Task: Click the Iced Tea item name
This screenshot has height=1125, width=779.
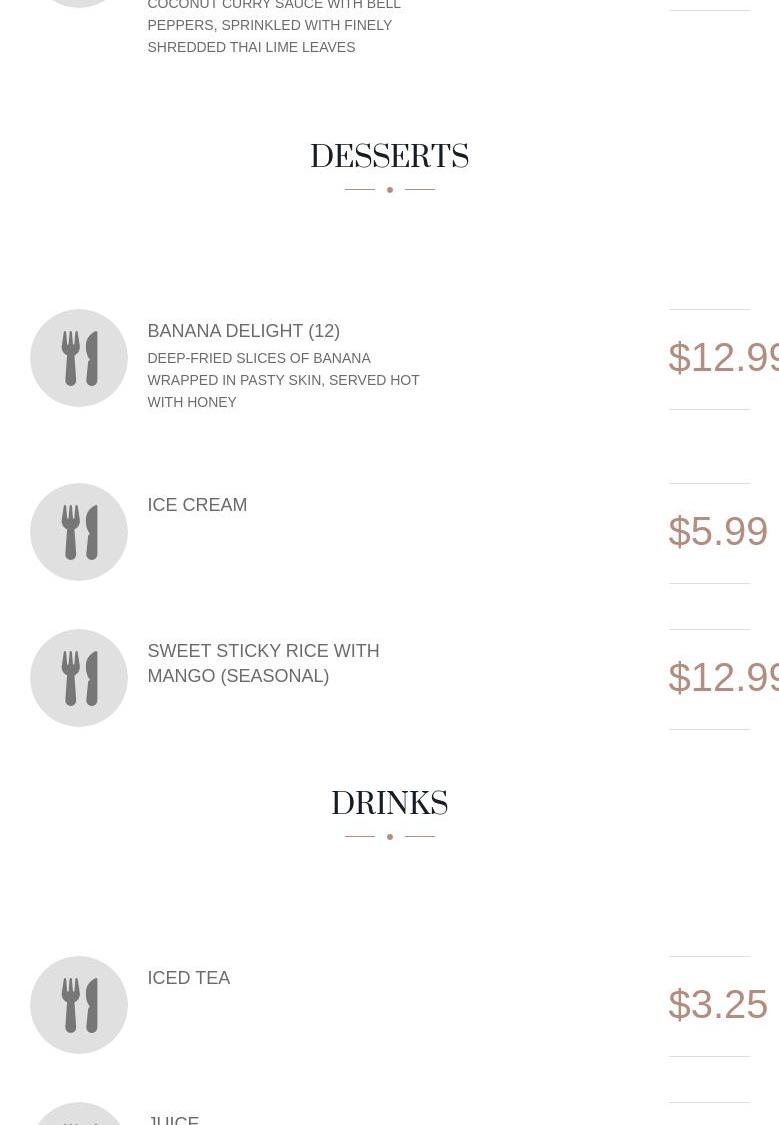Action: tap(188, 978)
